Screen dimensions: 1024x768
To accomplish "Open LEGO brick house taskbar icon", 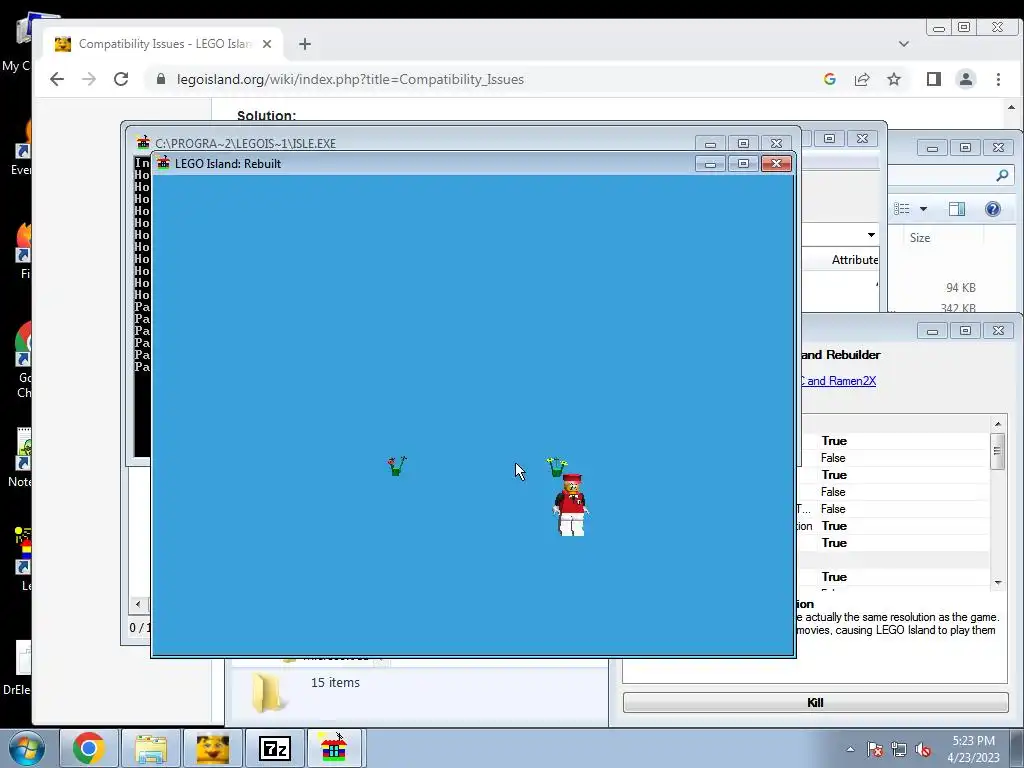I will (x=334, y=748).
